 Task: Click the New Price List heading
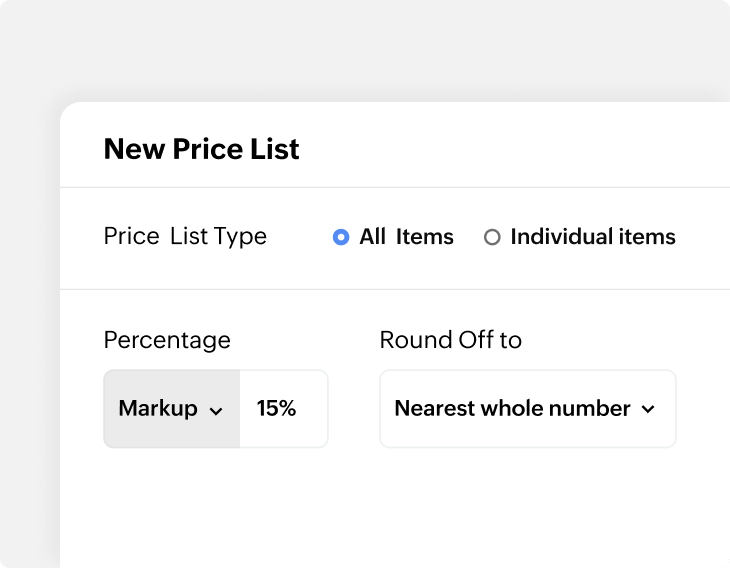tap(201, 149)
